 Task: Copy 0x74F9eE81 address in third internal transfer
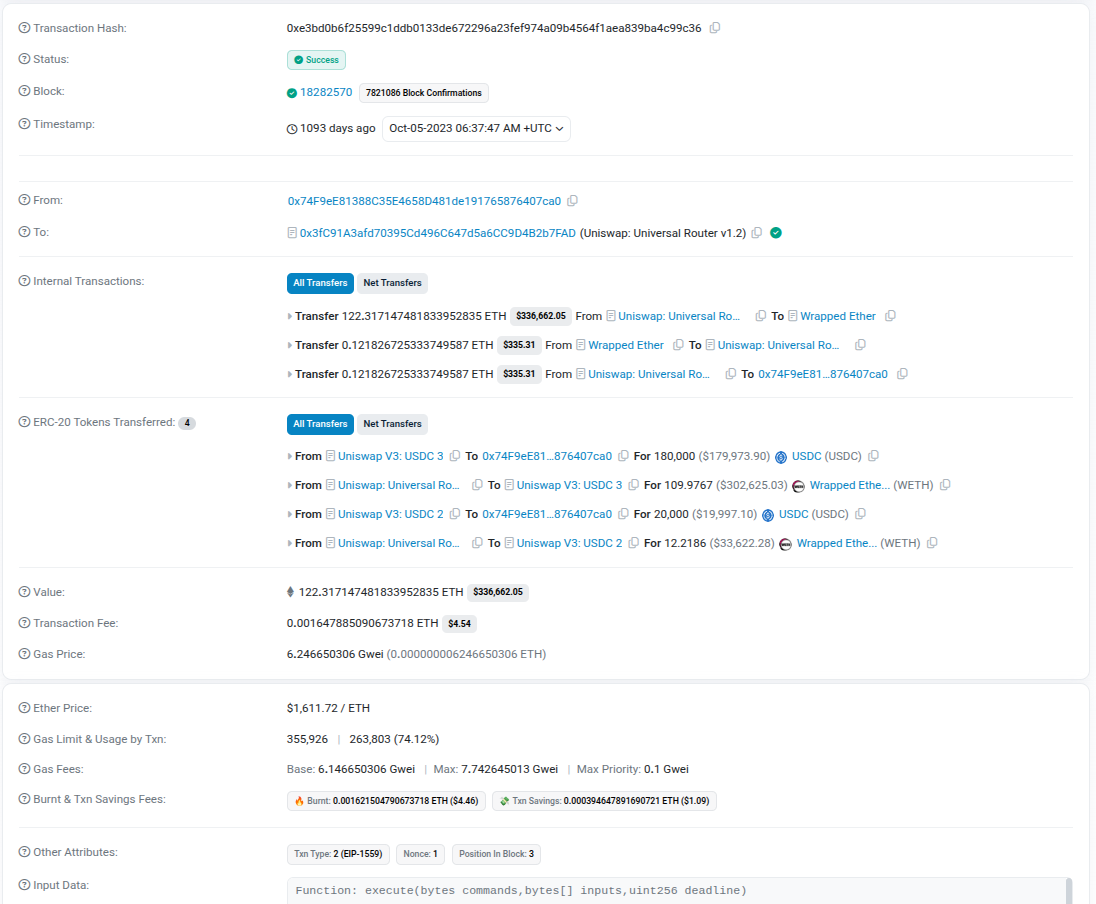(x=902, y=374)
